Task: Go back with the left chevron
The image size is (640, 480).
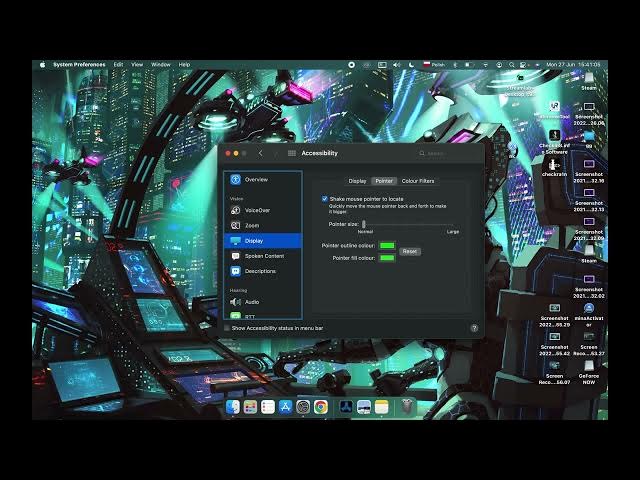Action: (260, 153)
